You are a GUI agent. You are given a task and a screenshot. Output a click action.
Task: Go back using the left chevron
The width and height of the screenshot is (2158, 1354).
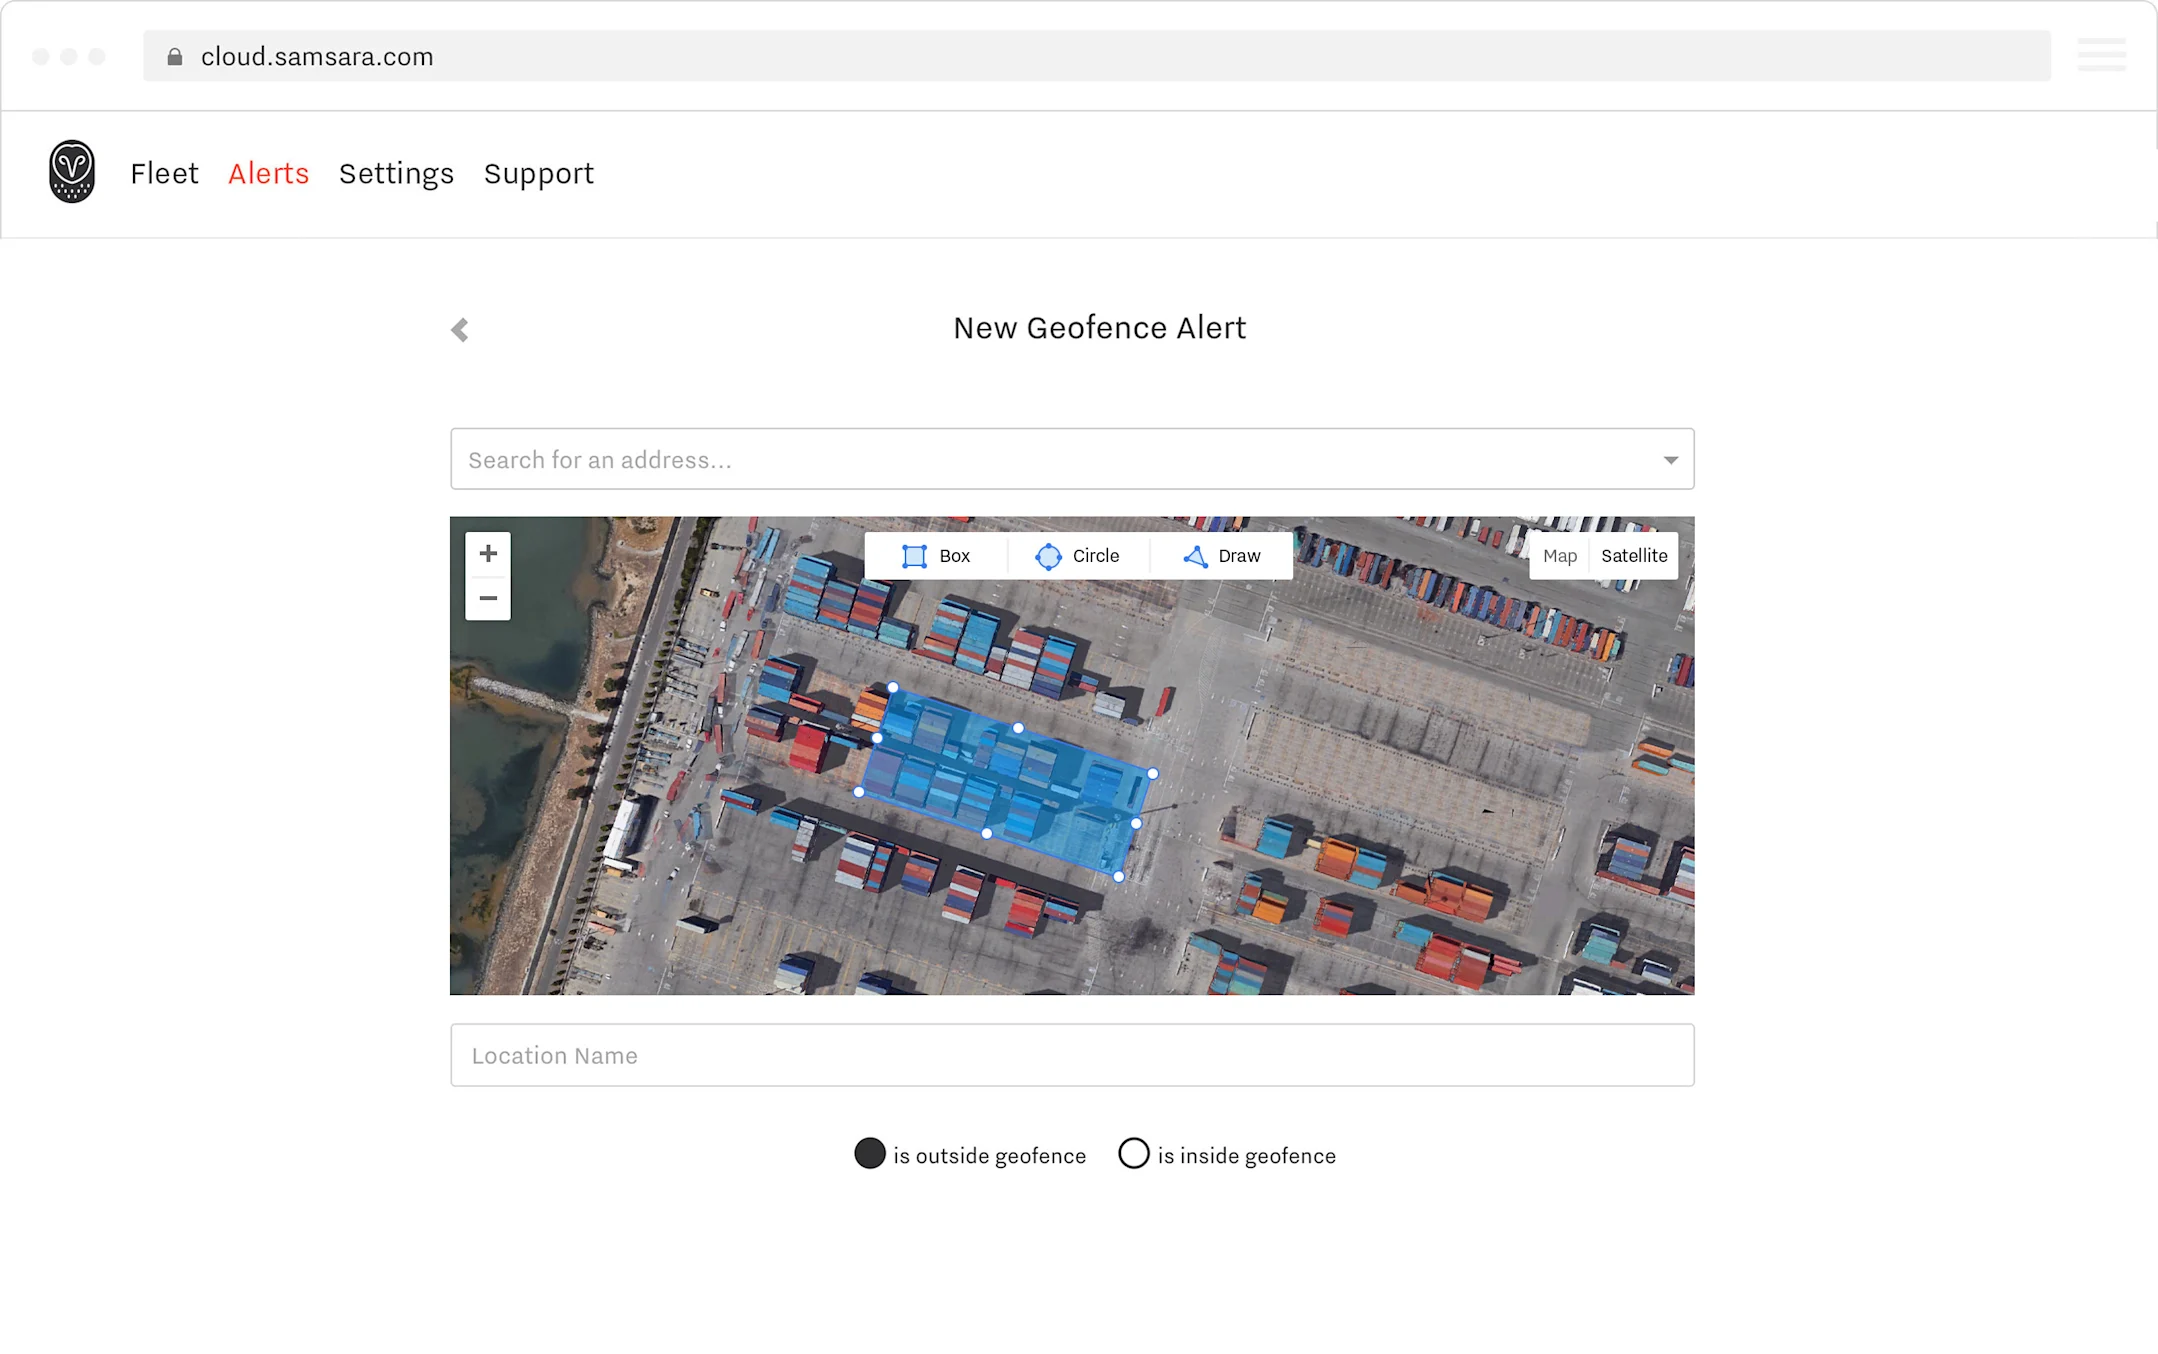tap(460, 330)
